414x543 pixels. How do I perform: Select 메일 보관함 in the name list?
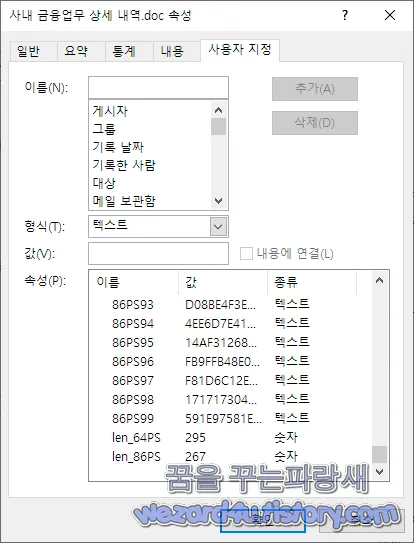150,201
